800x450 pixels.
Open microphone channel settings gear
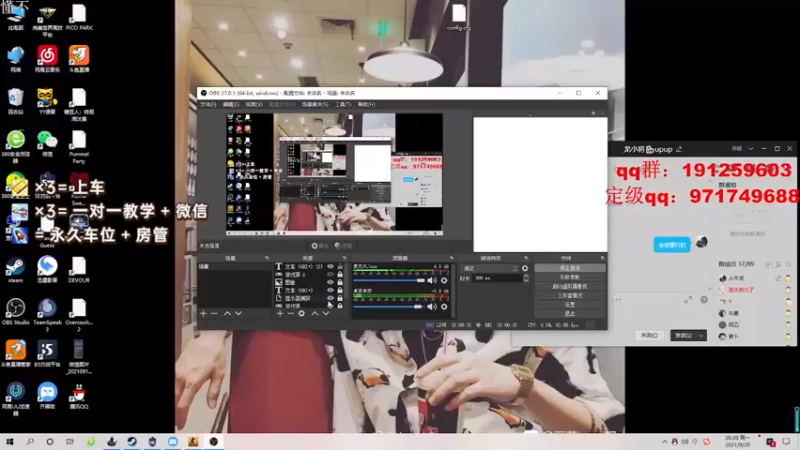click(x=444, y=281)
